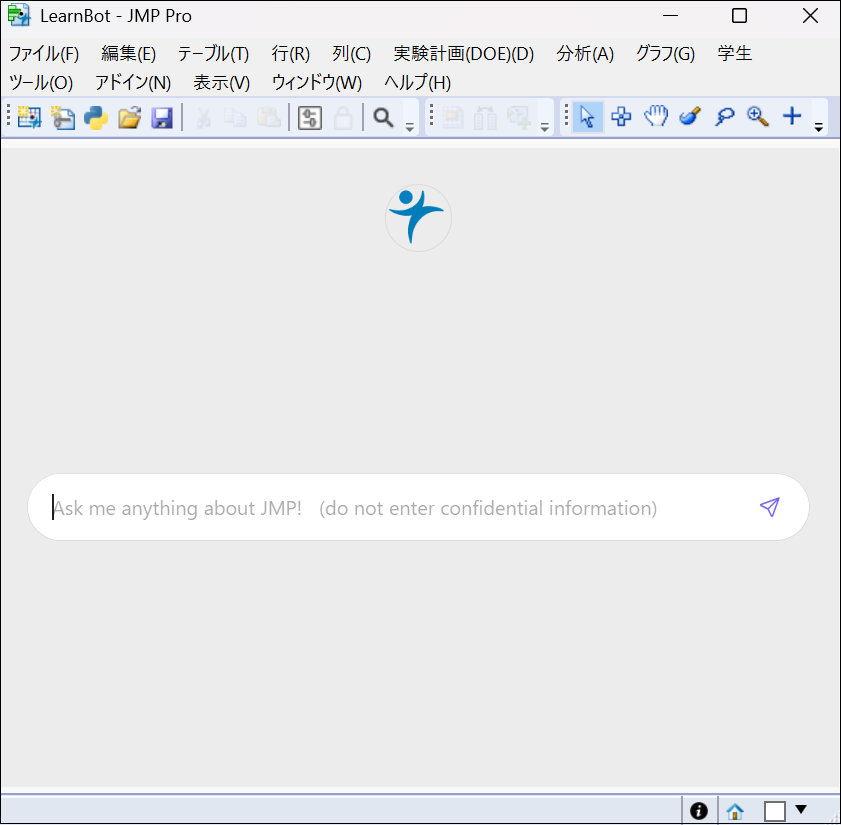The image size is (841, 825).
Task: Click the JMP logo avatar
Action: [x=418, y=218]
